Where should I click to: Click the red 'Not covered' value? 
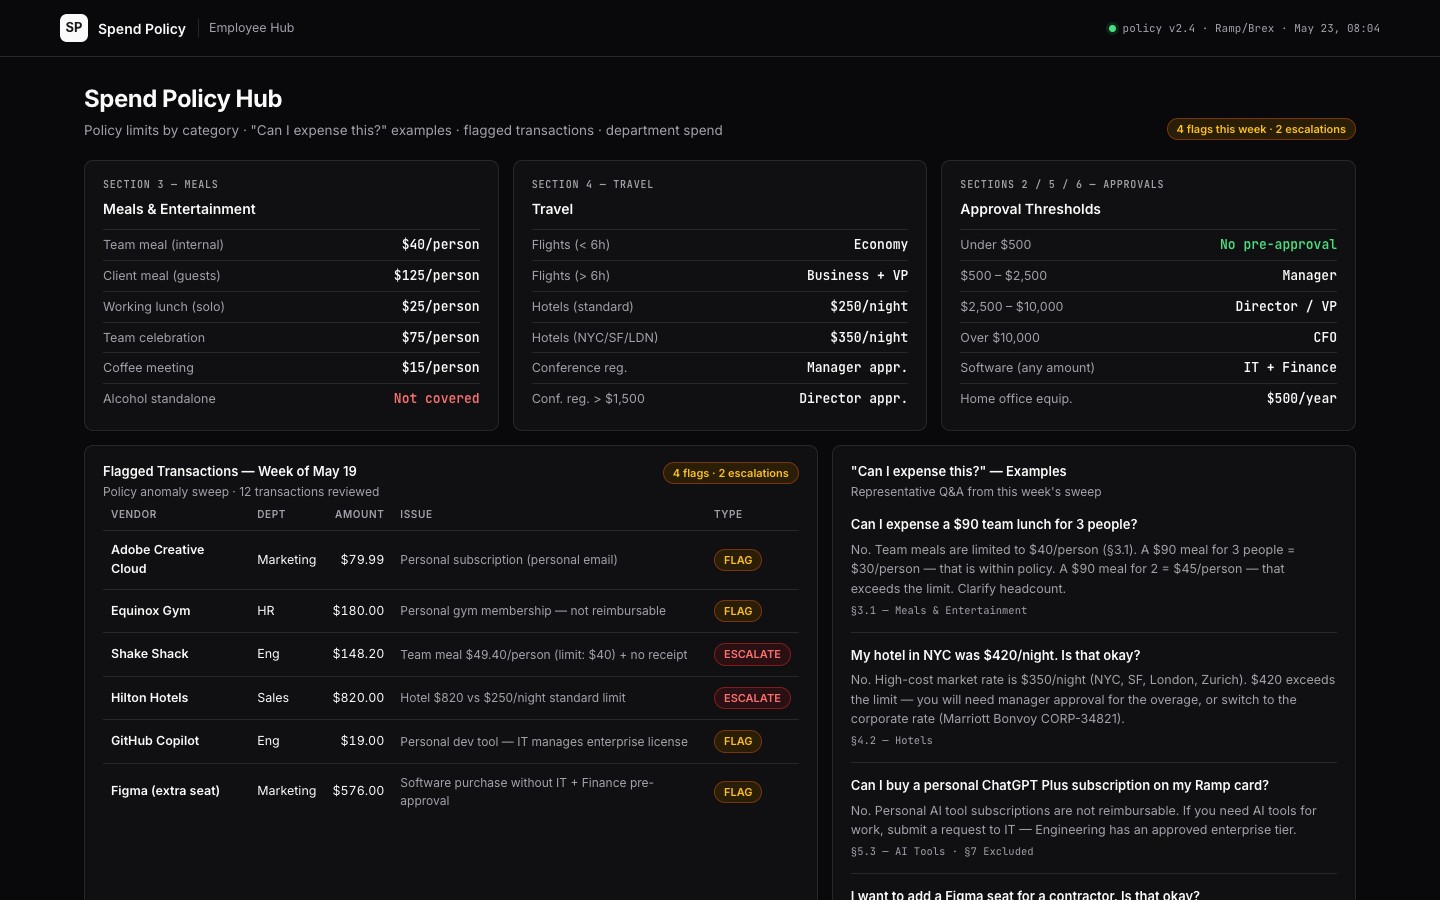(436, 399)
